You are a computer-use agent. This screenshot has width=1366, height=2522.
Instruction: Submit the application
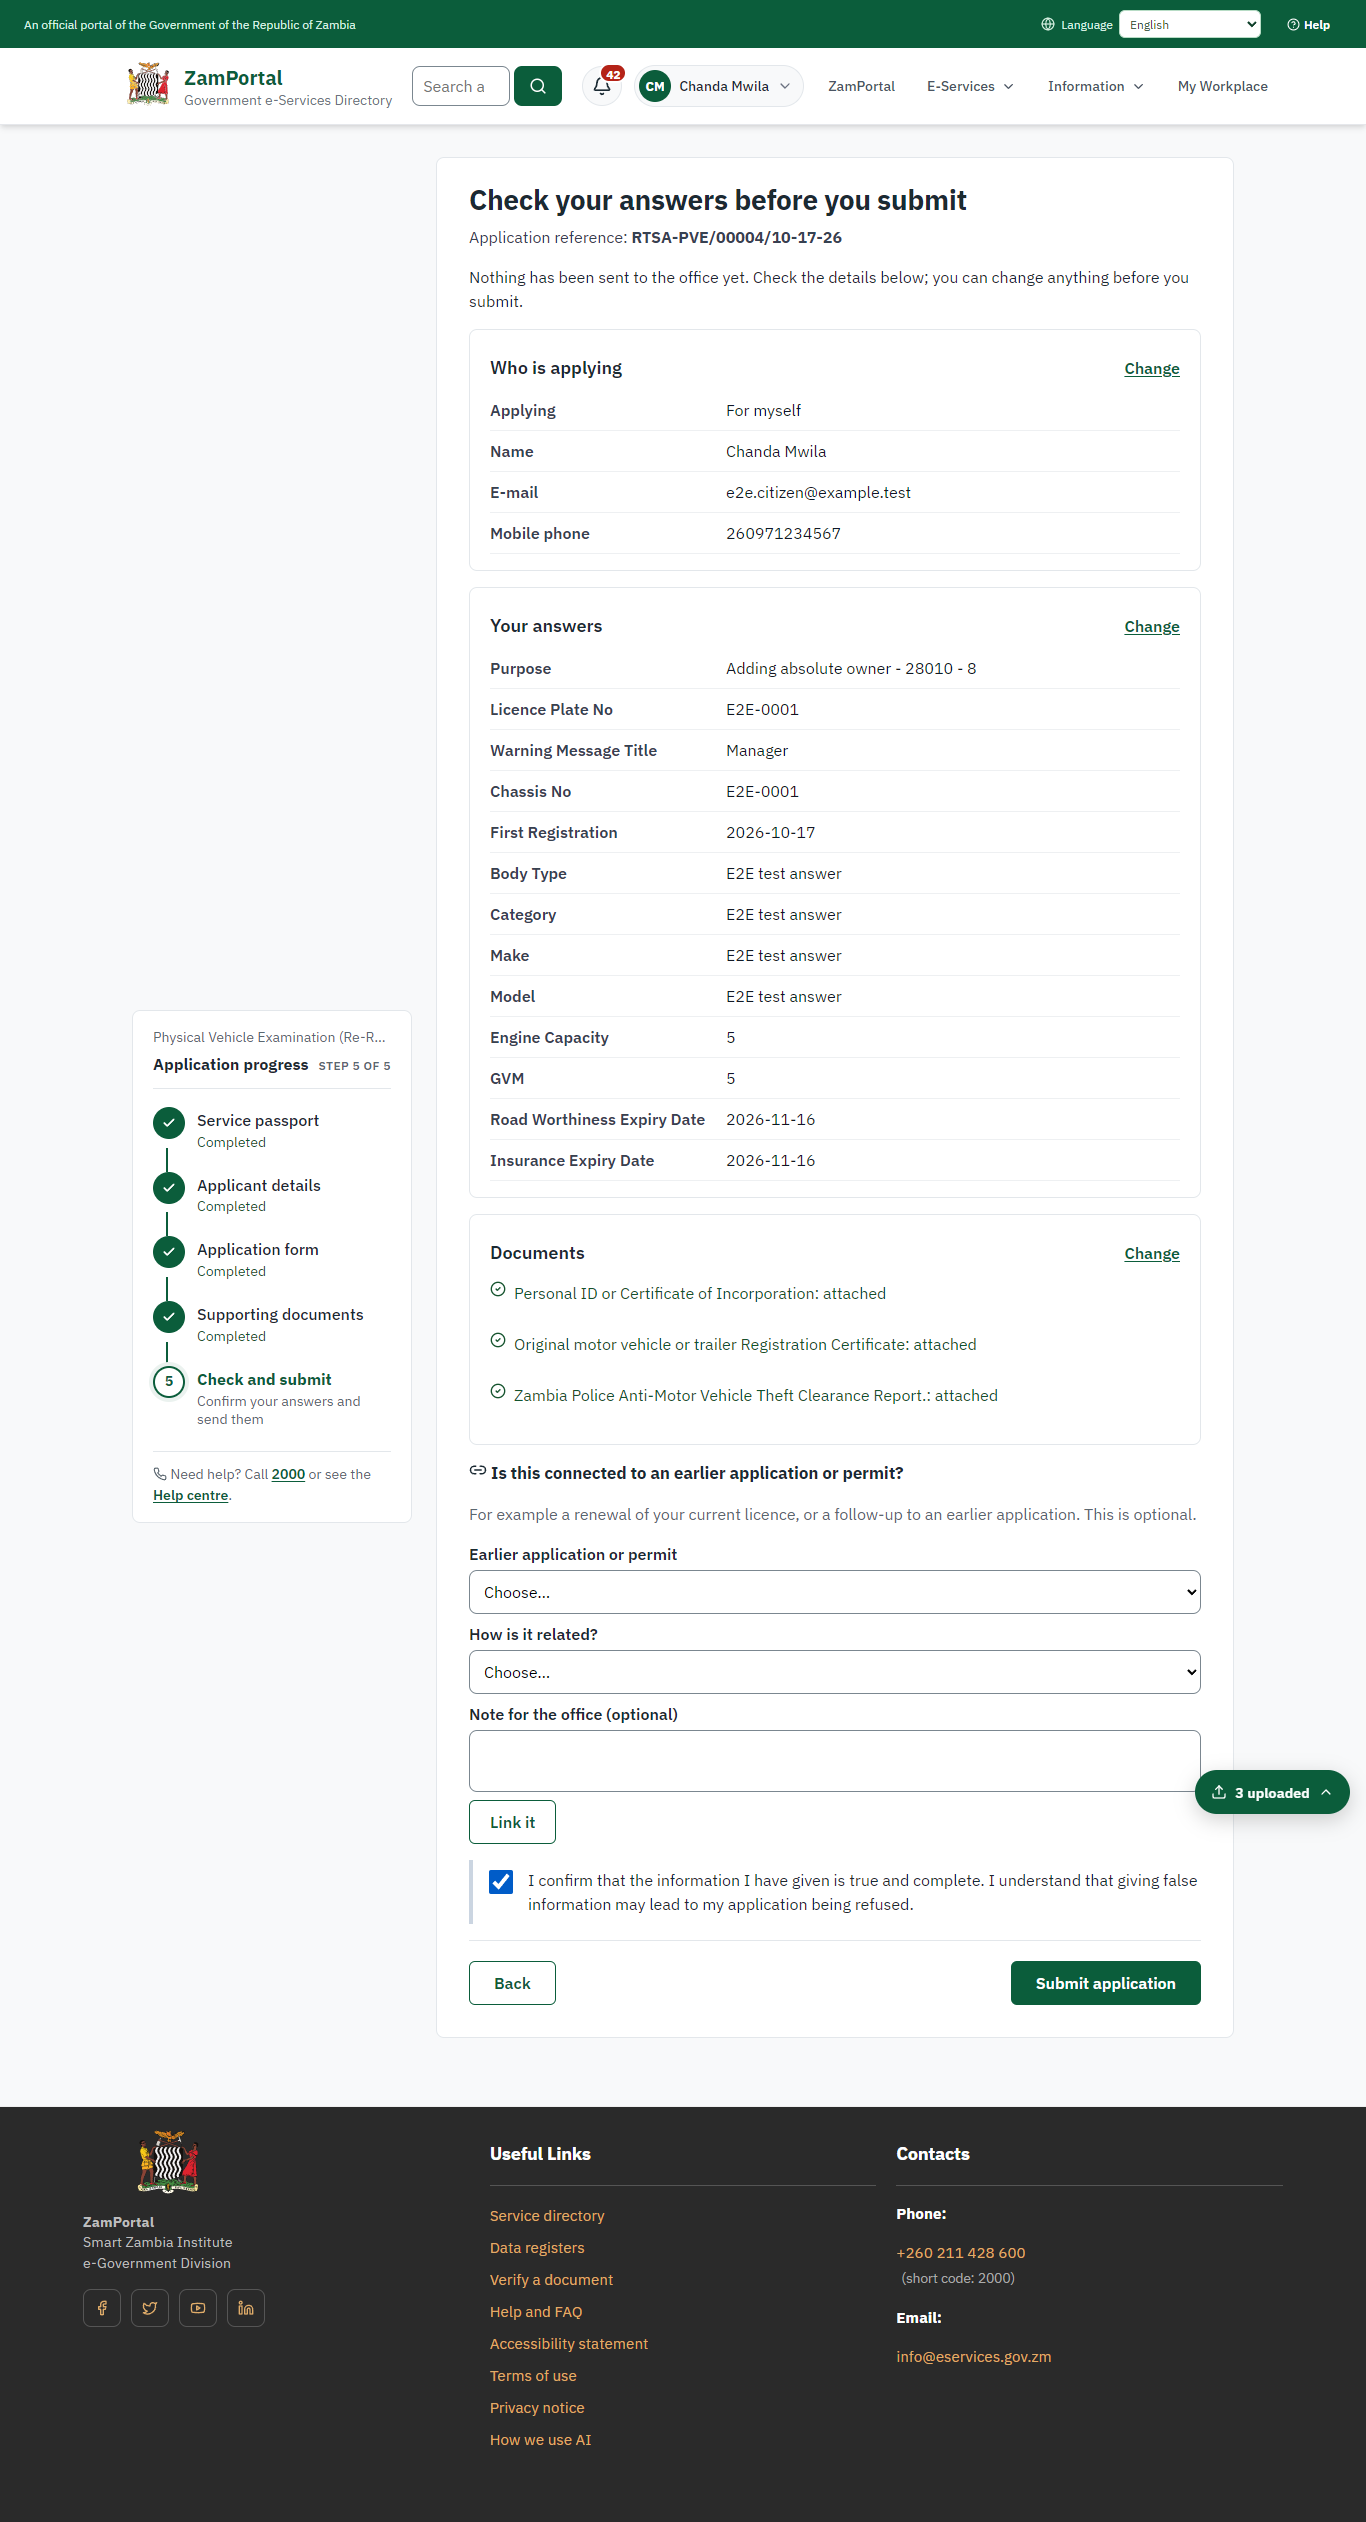point(1106,1983)
